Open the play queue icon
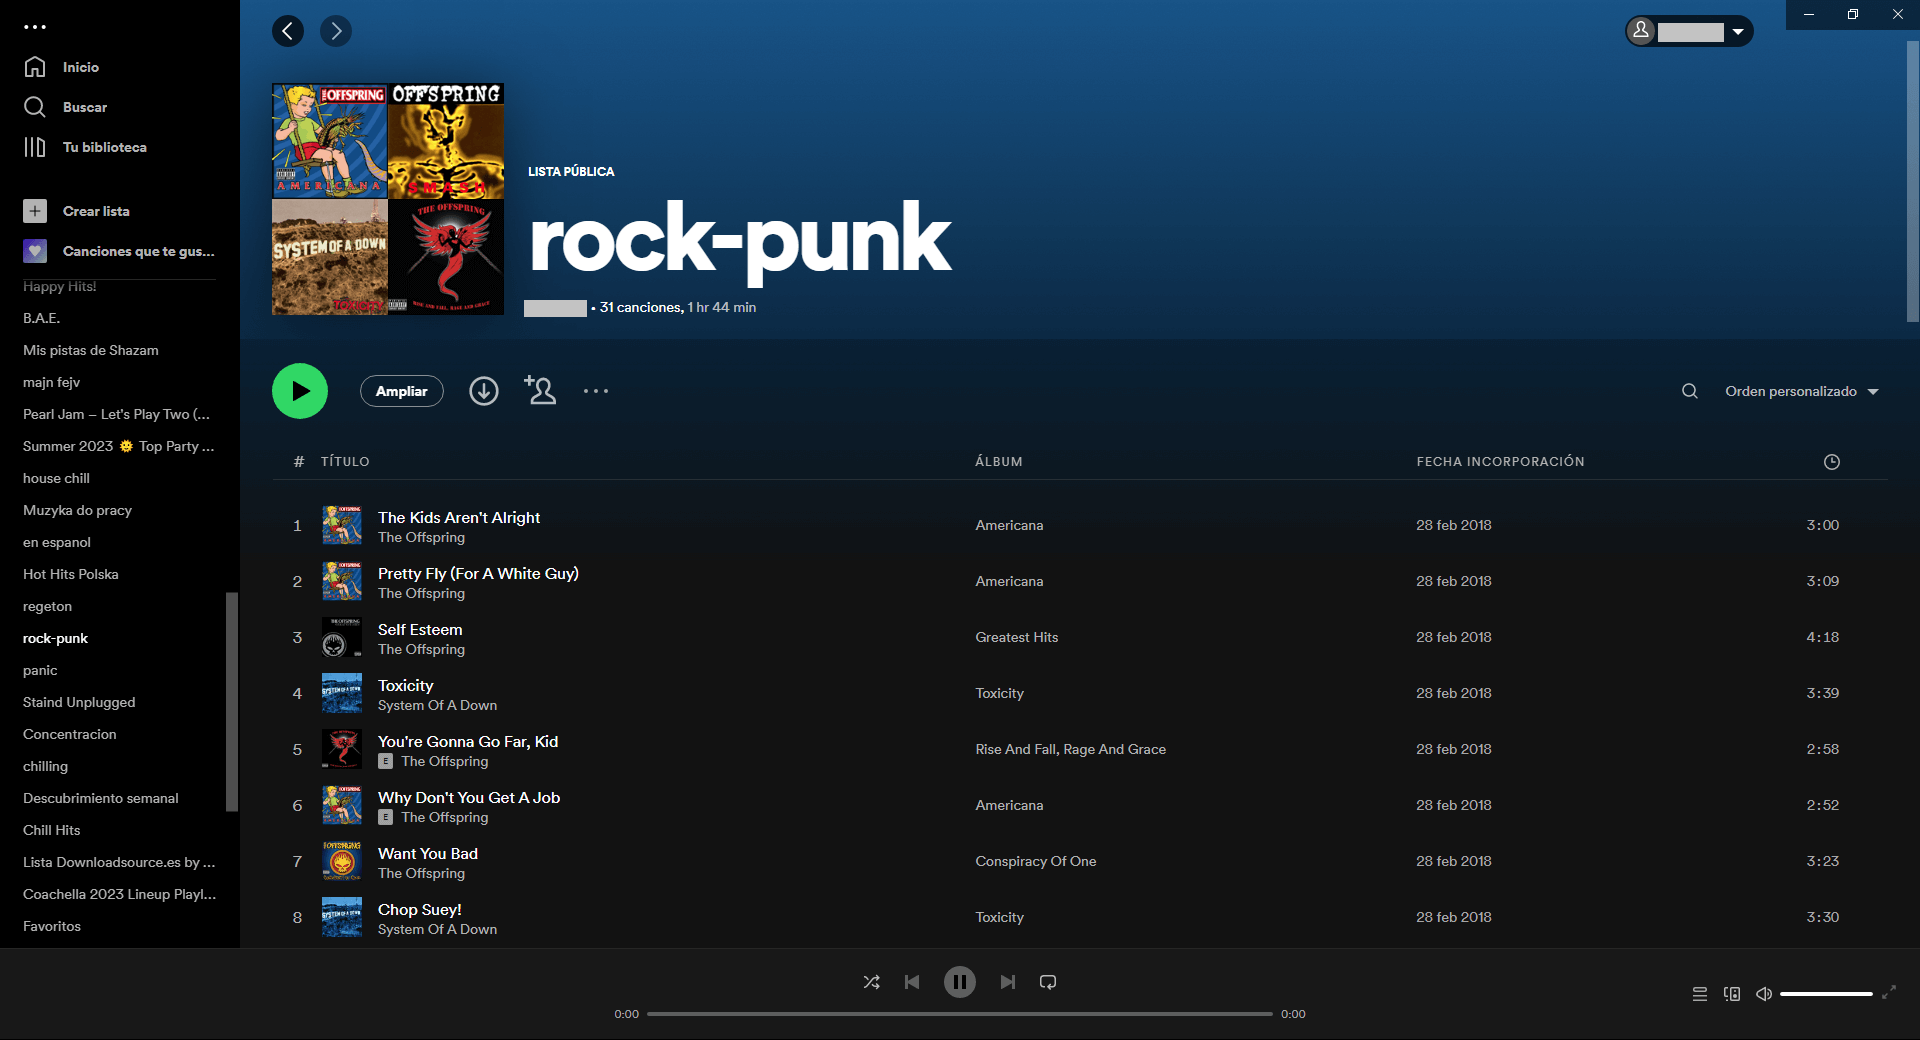Screen dimensions: 1920x1040 point(1700,994)
